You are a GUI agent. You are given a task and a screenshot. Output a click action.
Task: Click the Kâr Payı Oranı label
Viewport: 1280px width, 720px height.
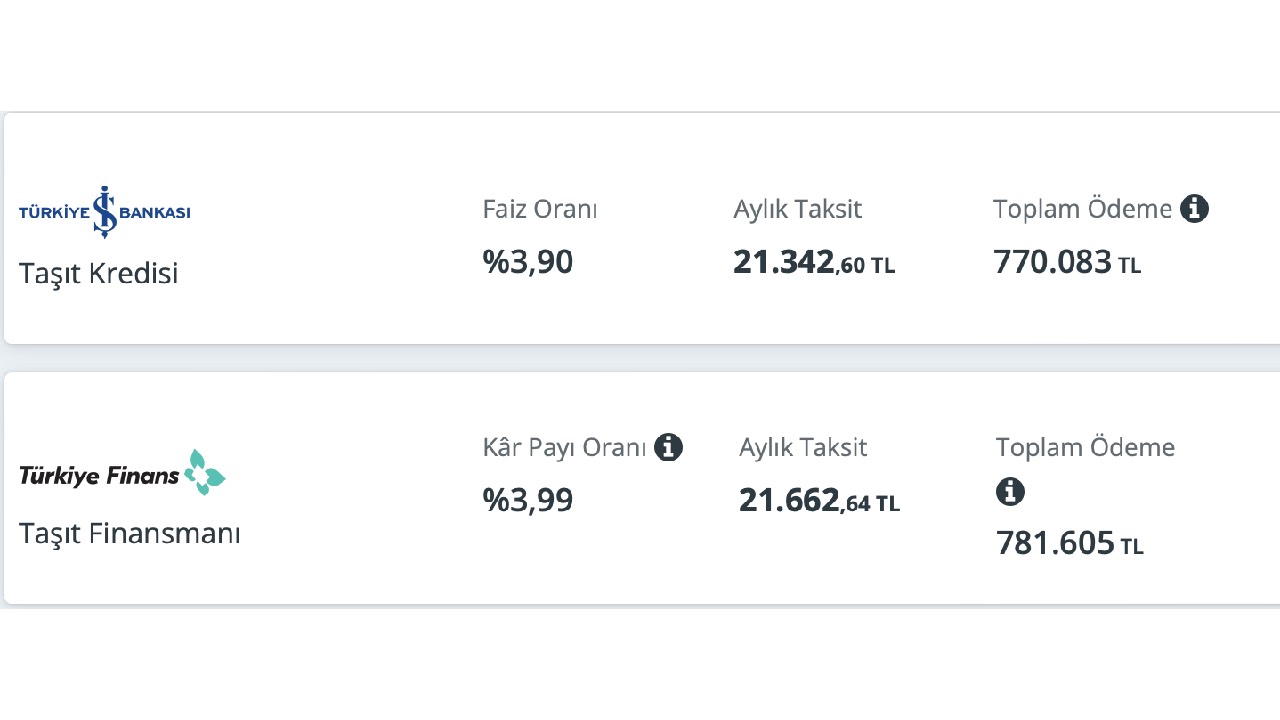pos(564,447)
